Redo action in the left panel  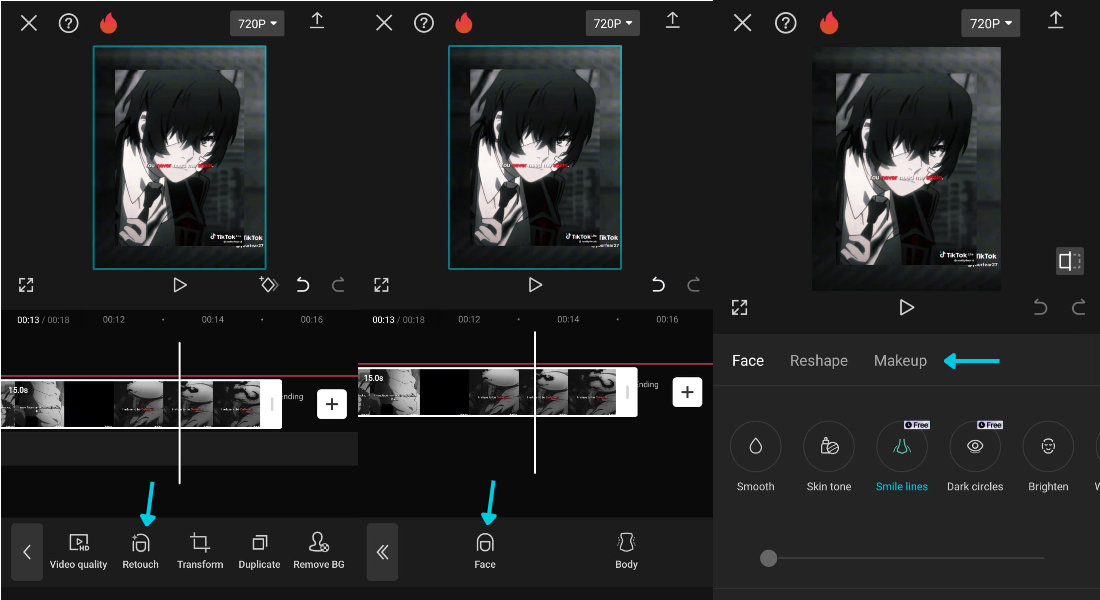tap(338, 285)
